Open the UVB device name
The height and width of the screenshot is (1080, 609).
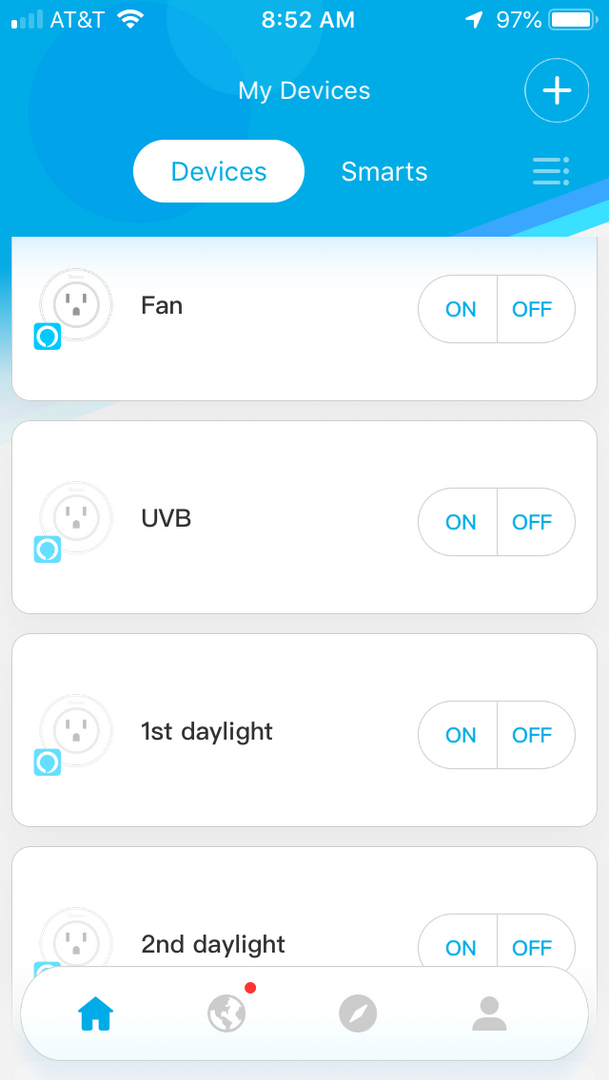coord(166,519)
